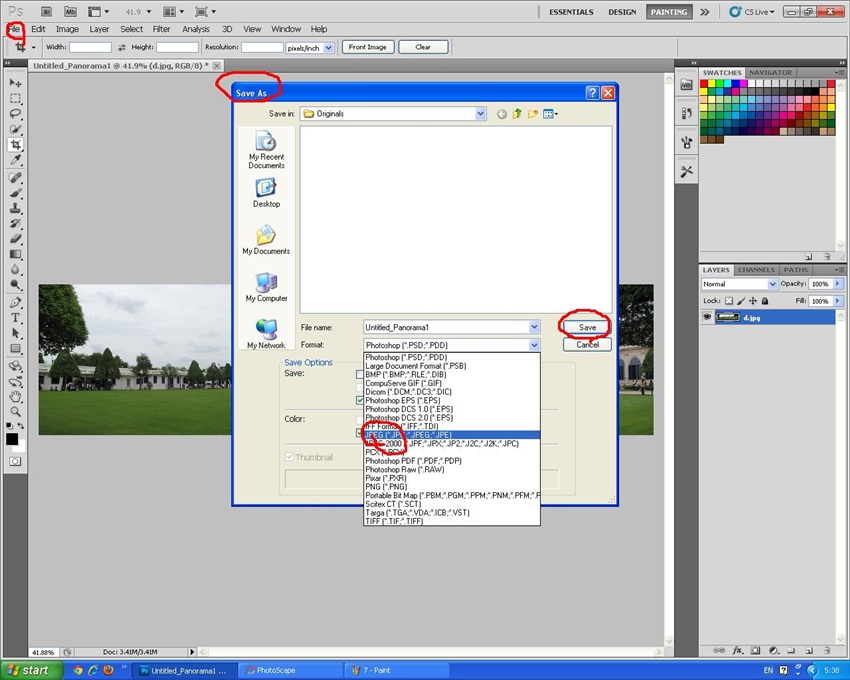Select the Hand tool
The height and width of the screenshot is (680, 850).
(15, 396)
